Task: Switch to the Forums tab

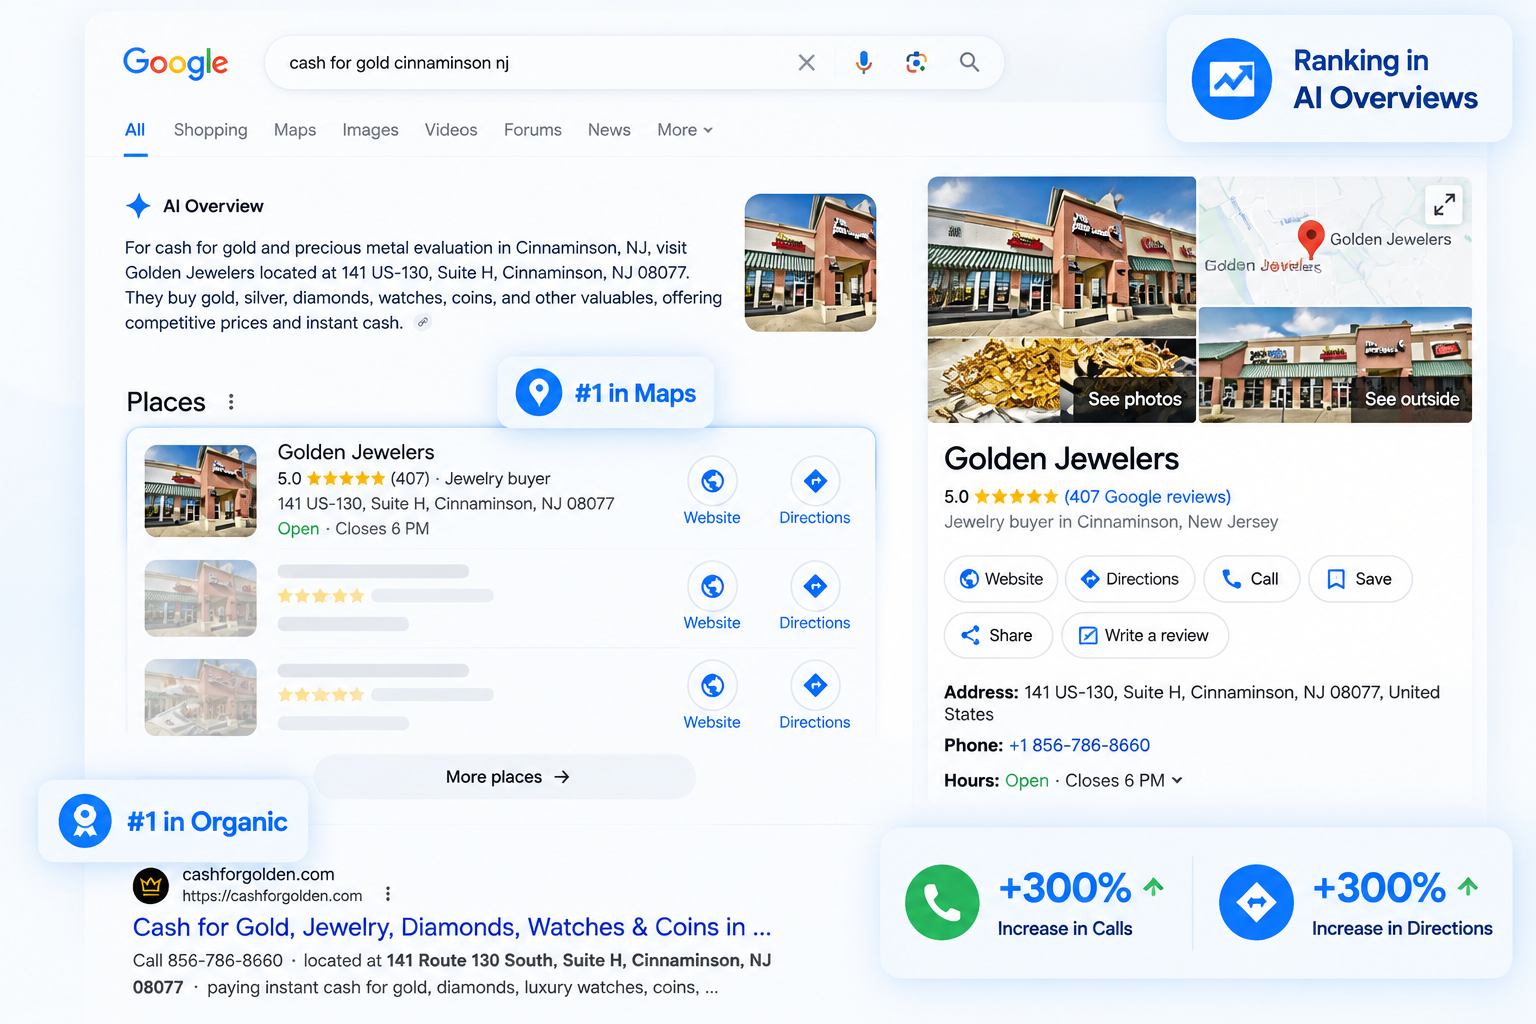Action: click(533, 130)
